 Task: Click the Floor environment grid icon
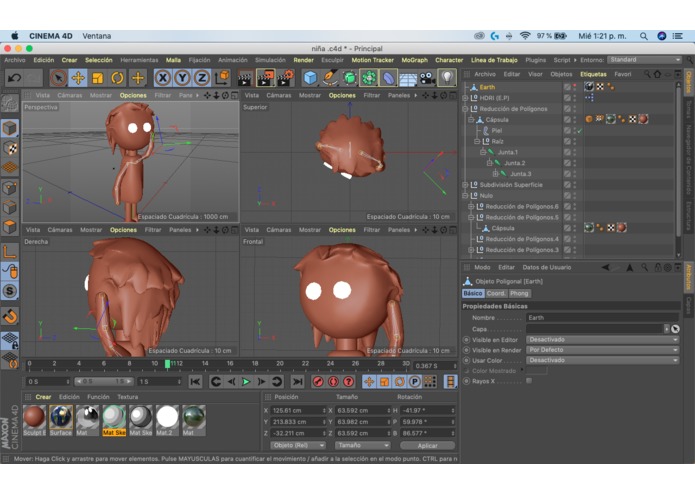408,78
